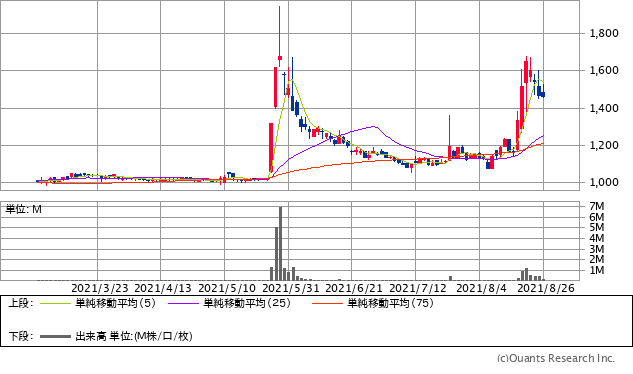
Task: Click the 1,000 price axis label
Action: [x=604, y=183]
